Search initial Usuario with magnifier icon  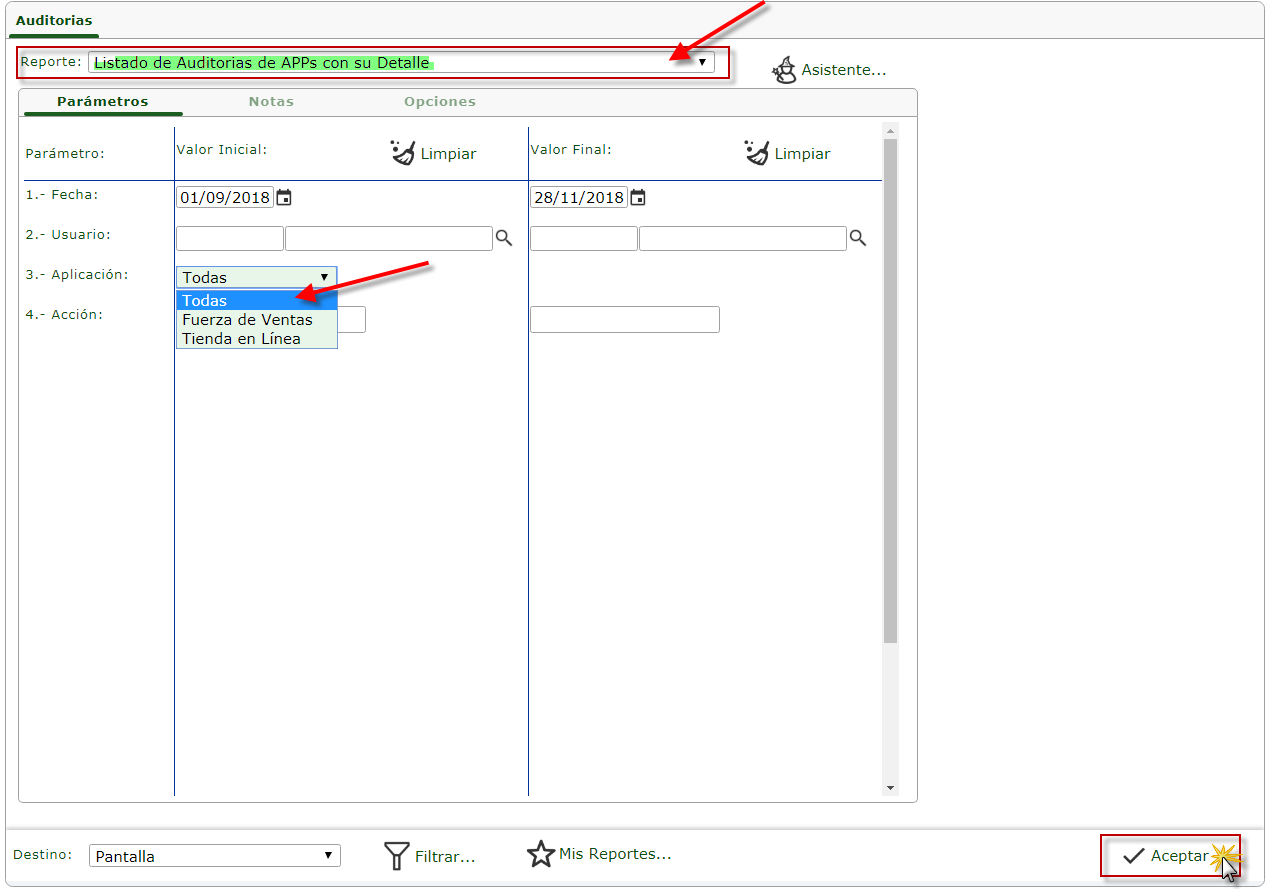pyautogui.click(x=504, y=238)
